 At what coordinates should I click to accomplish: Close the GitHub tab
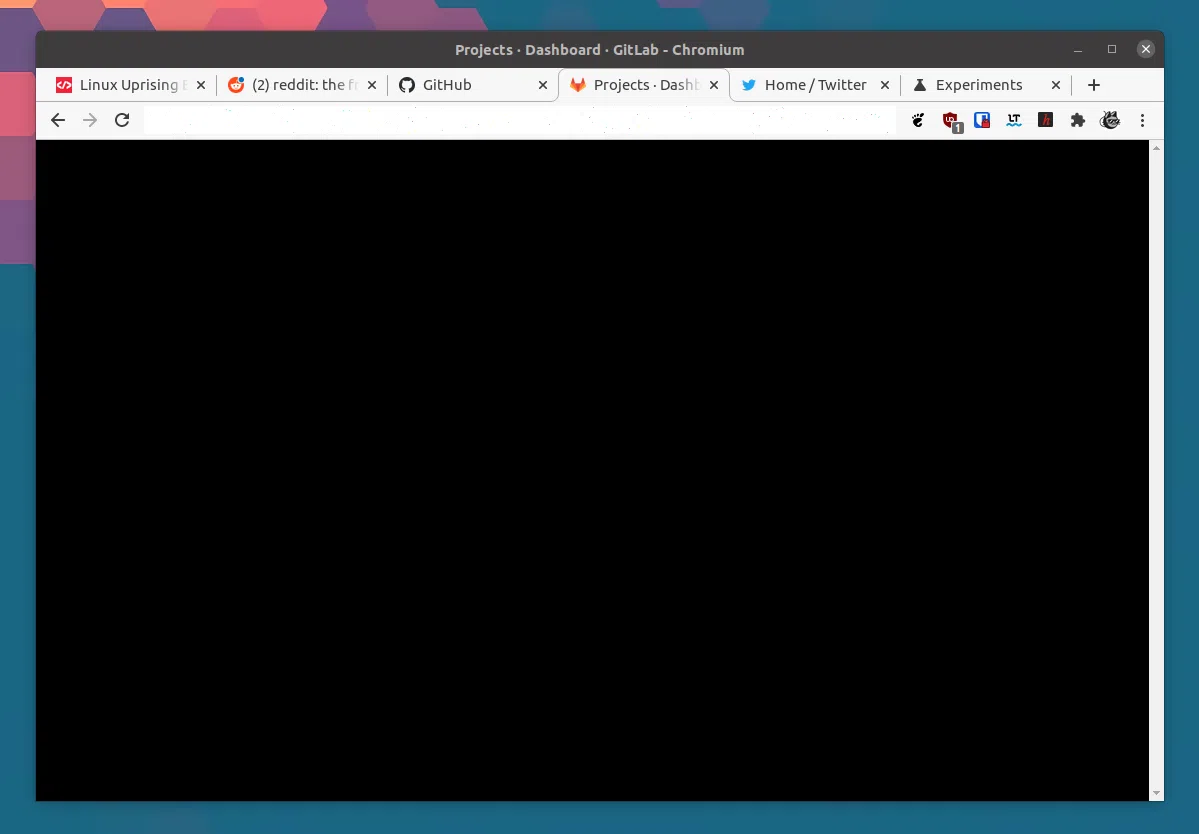point(543,85)
